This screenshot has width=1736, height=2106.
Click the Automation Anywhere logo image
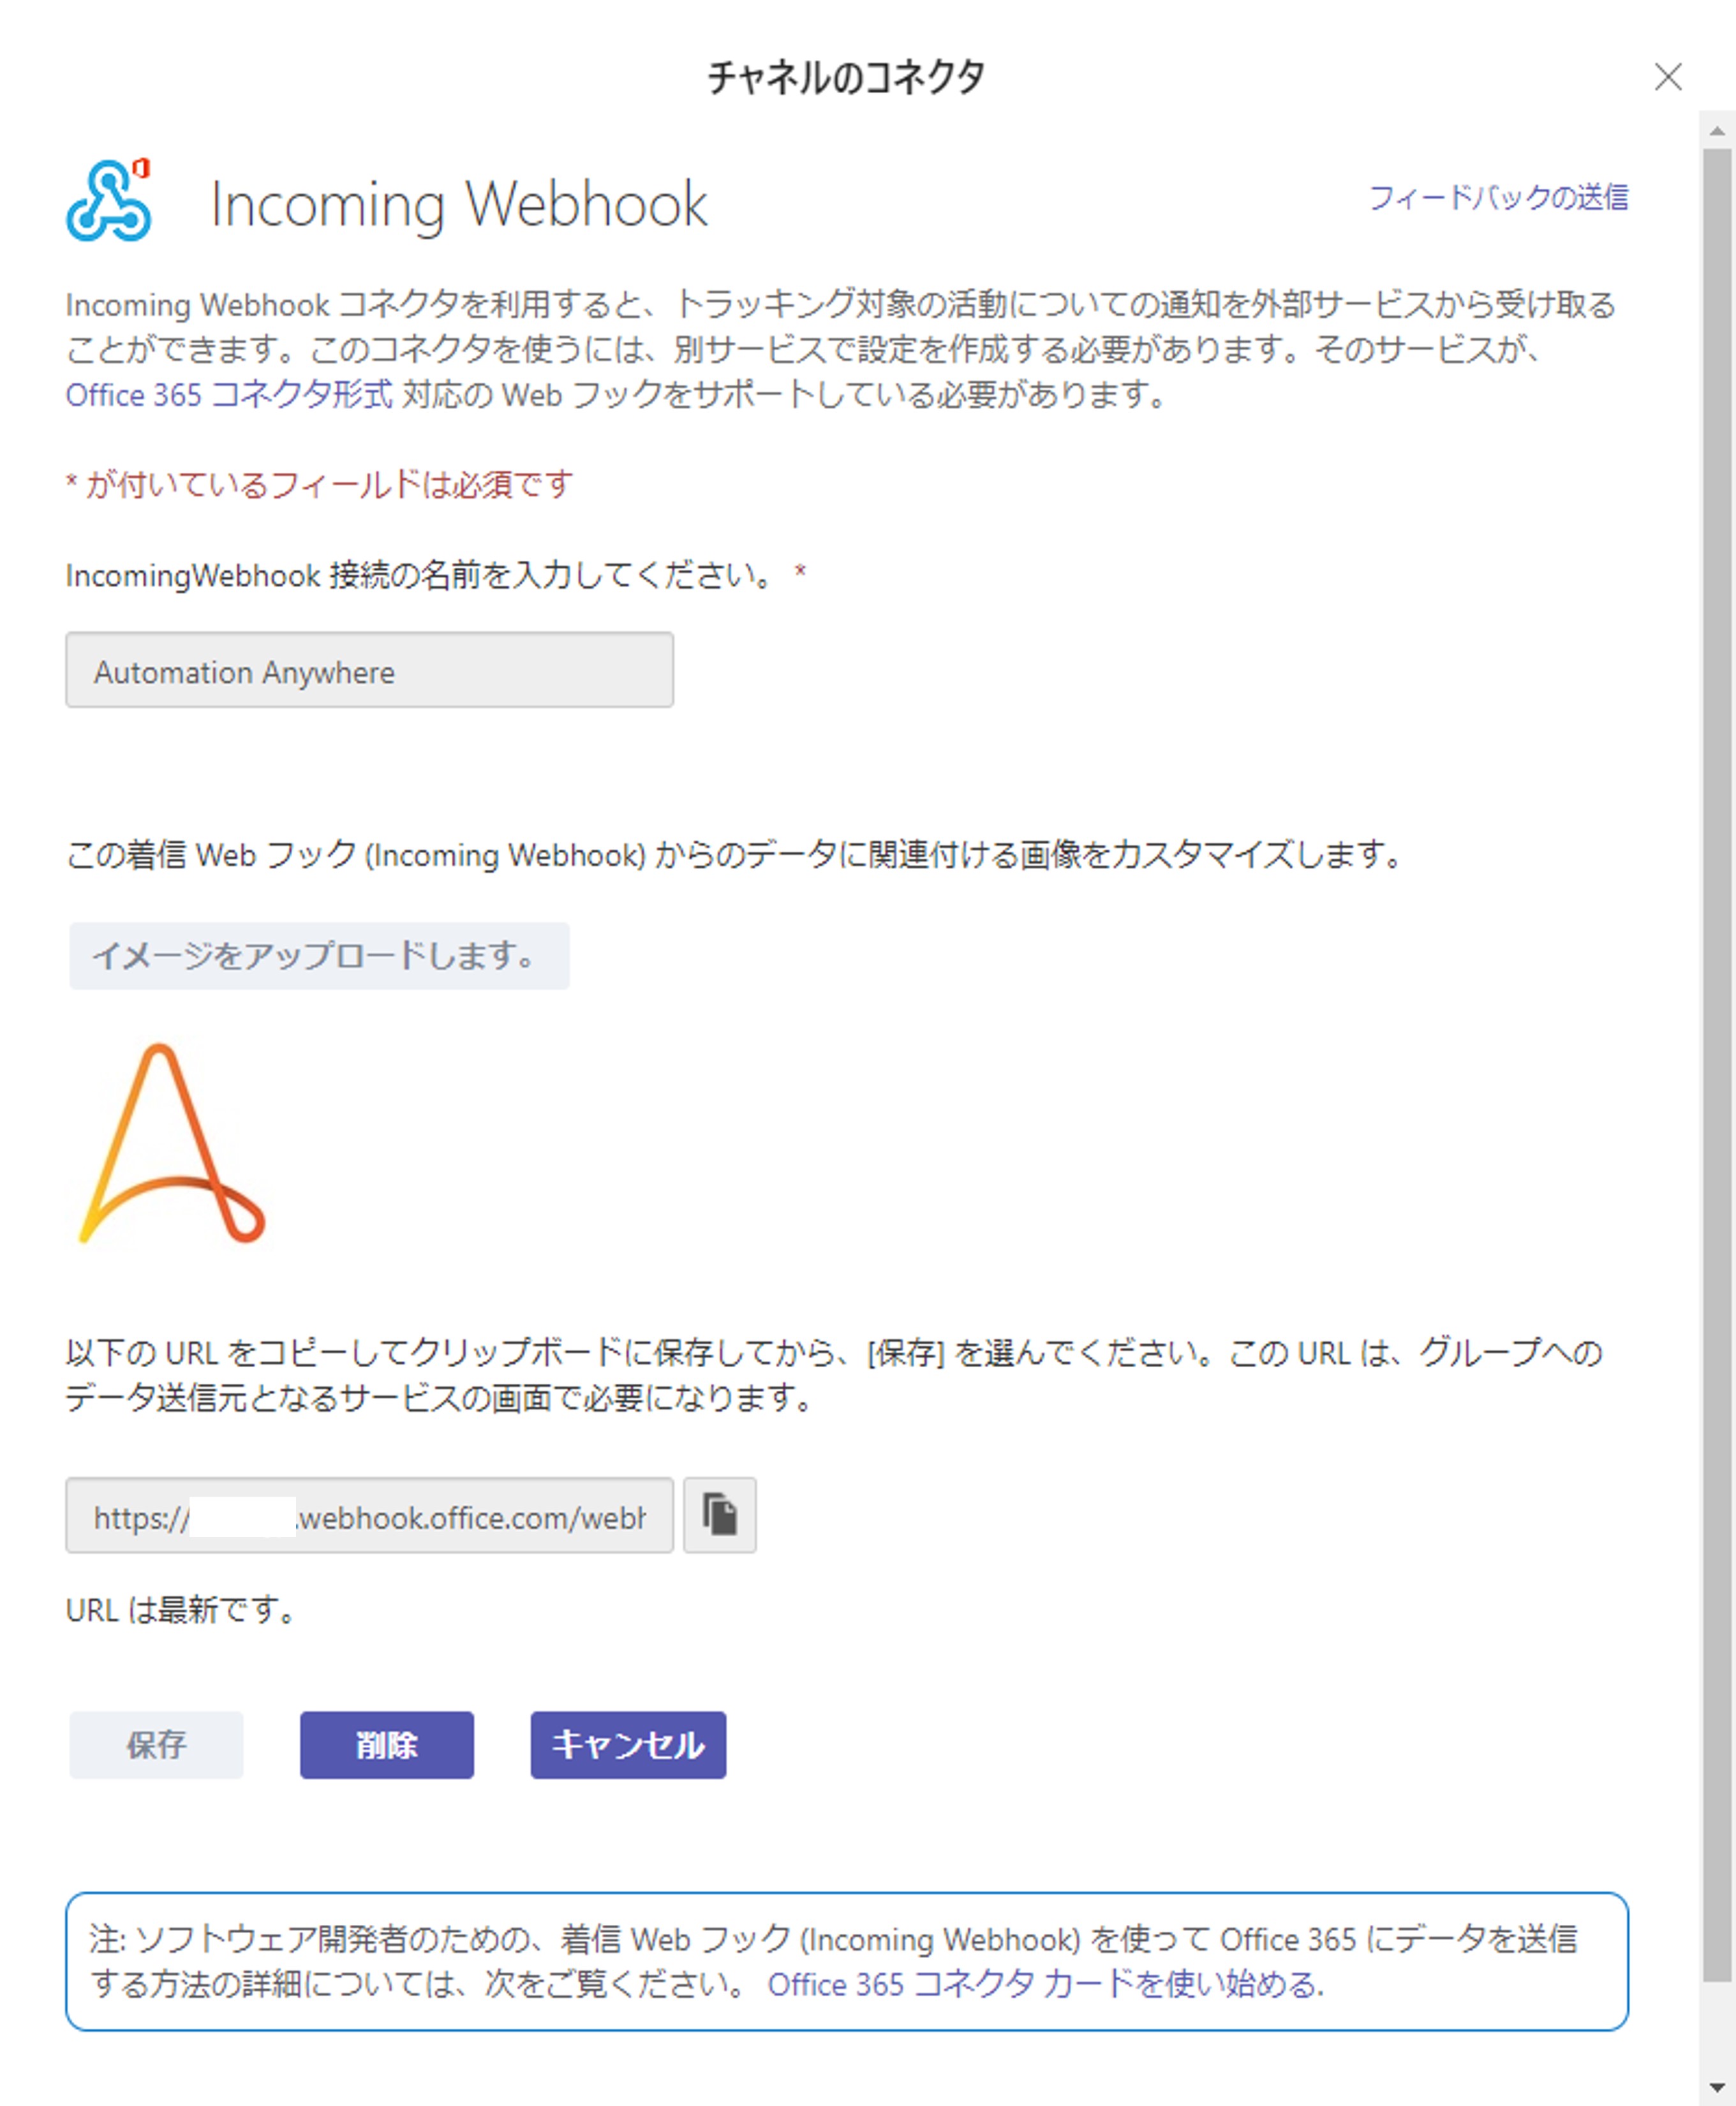[172, 1143]
